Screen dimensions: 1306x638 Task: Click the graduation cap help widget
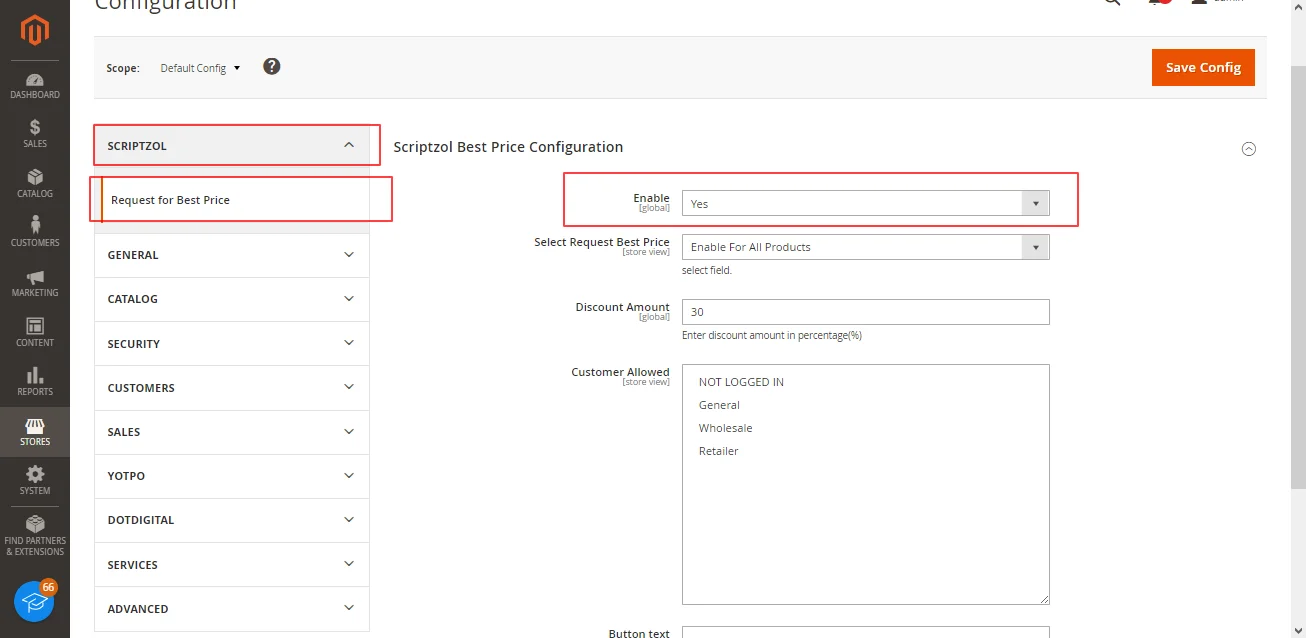[x=34, y=602]
